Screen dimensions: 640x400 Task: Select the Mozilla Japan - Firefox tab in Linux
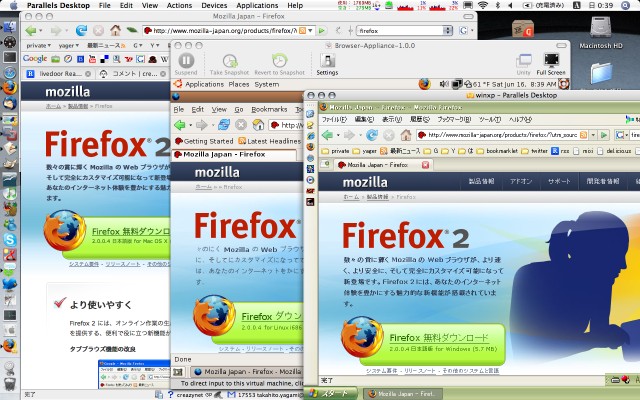[x=222, y=155]
